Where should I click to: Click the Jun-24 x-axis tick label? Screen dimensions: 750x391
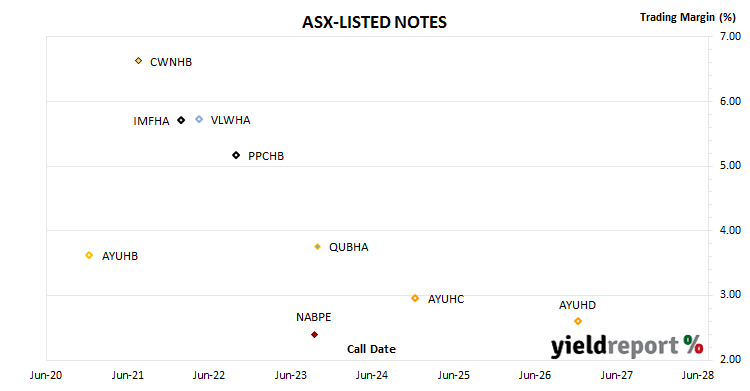pos(372,375)
